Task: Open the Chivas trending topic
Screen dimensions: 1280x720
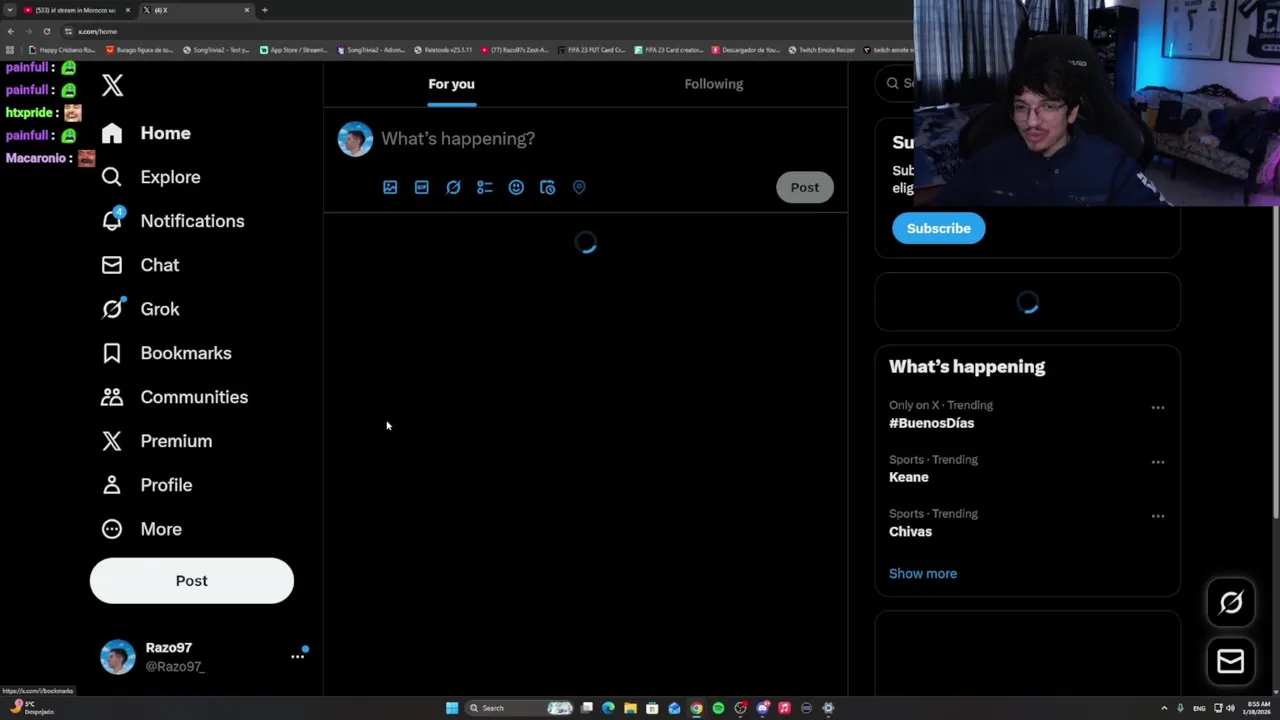Action: coord(910,531)
